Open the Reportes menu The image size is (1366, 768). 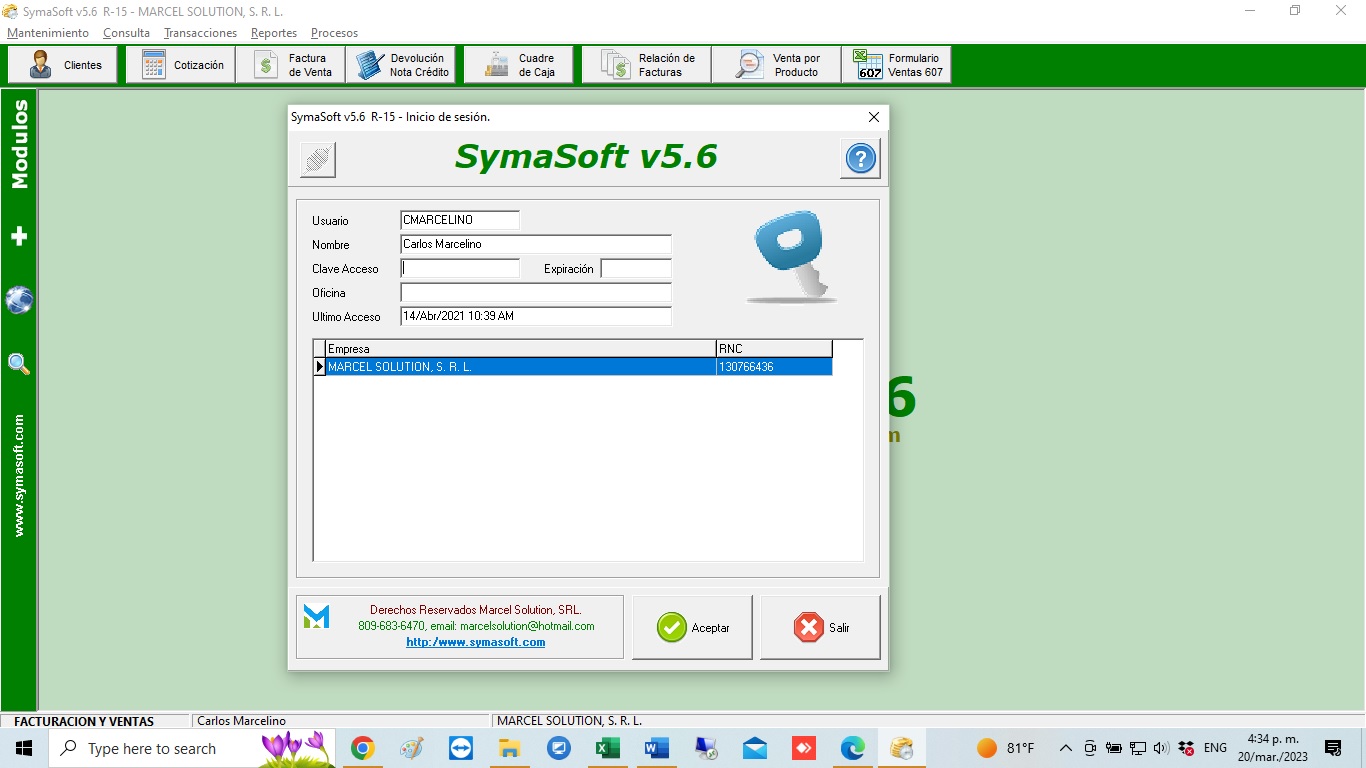[274, 33]
